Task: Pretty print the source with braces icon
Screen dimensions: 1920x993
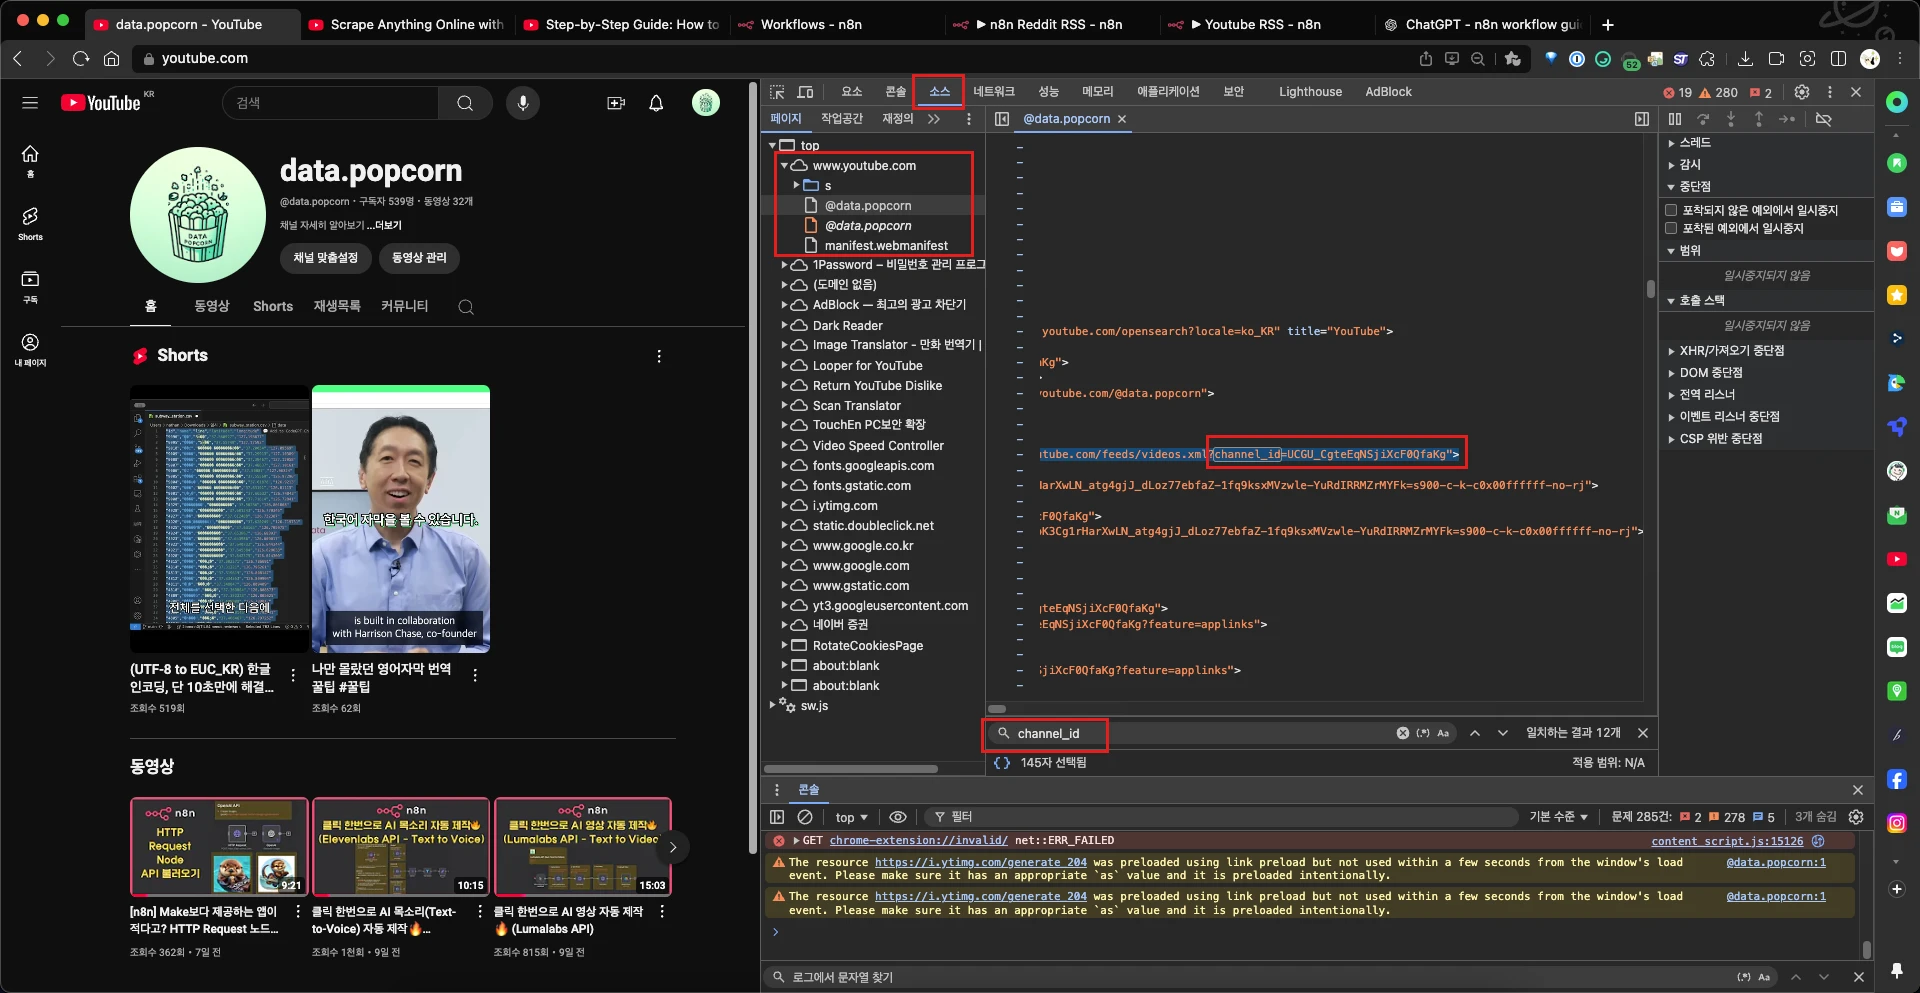Action: 1002,763
